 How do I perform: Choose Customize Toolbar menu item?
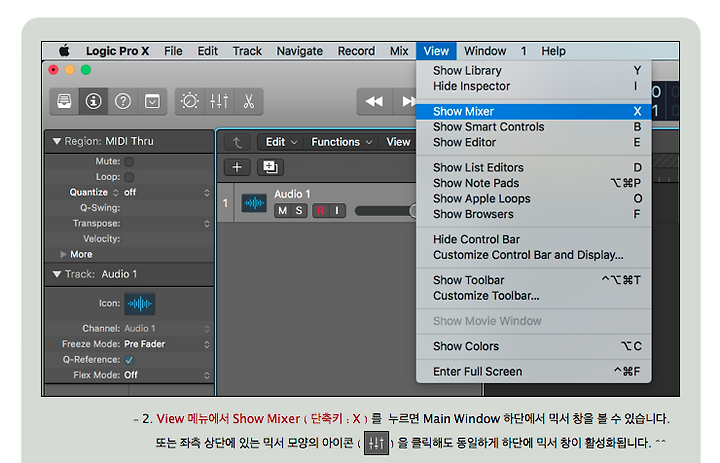(534, 296)
